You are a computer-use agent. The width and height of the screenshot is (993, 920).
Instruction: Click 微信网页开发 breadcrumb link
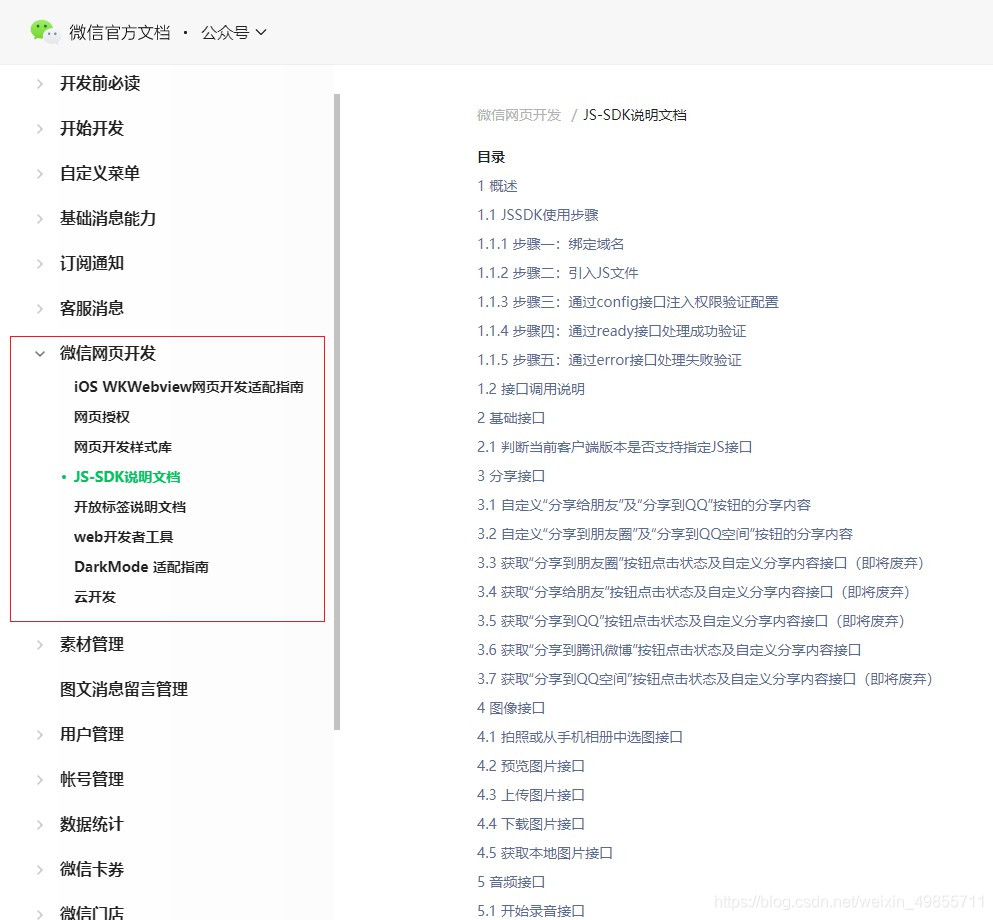point(519,115)
